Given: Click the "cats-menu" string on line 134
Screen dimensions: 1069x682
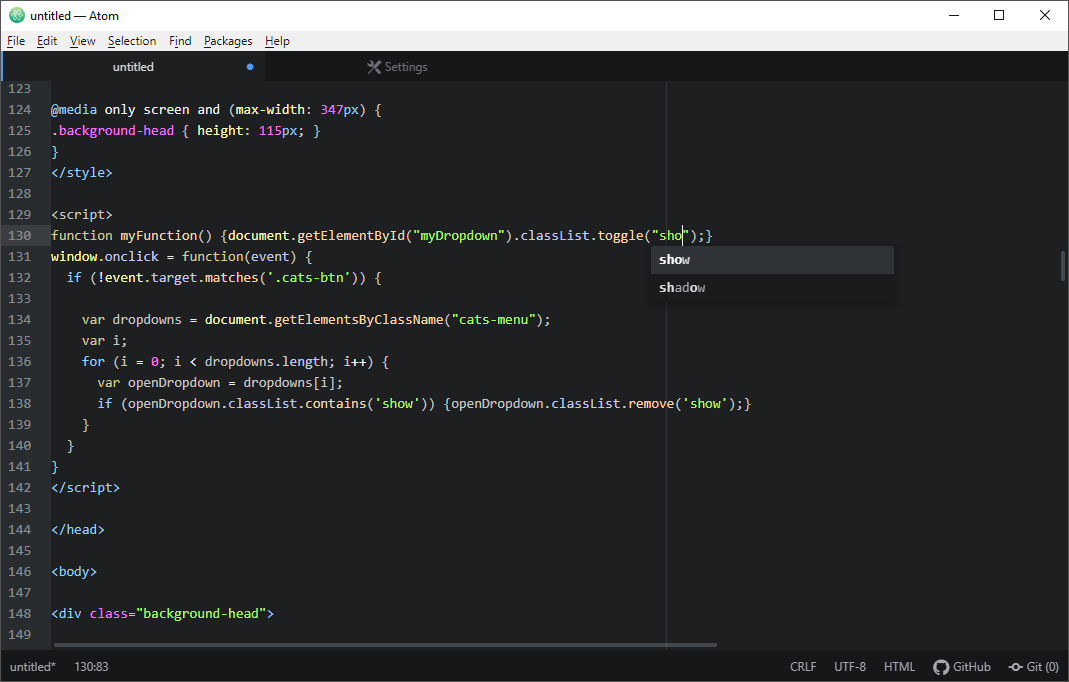Looking at the screenshot, I should point(494,320).
